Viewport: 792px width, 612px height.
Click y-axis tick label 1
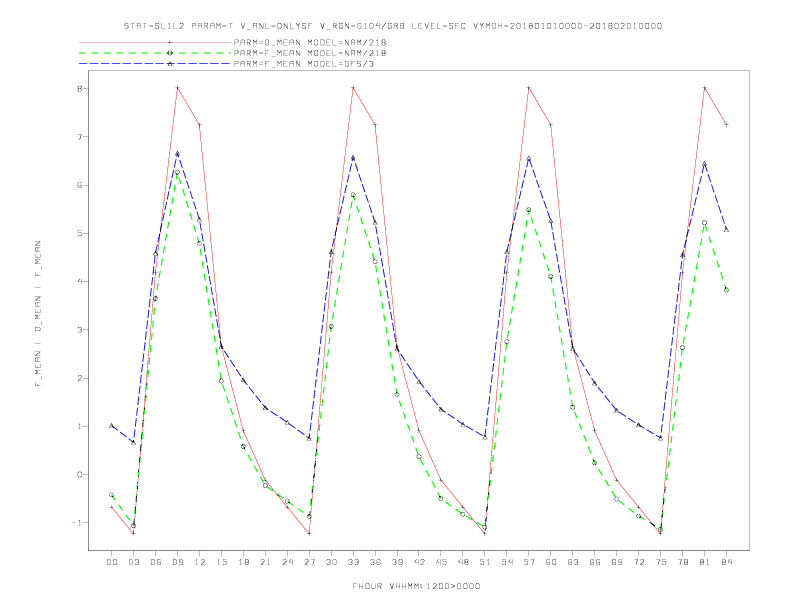[79, 426]
